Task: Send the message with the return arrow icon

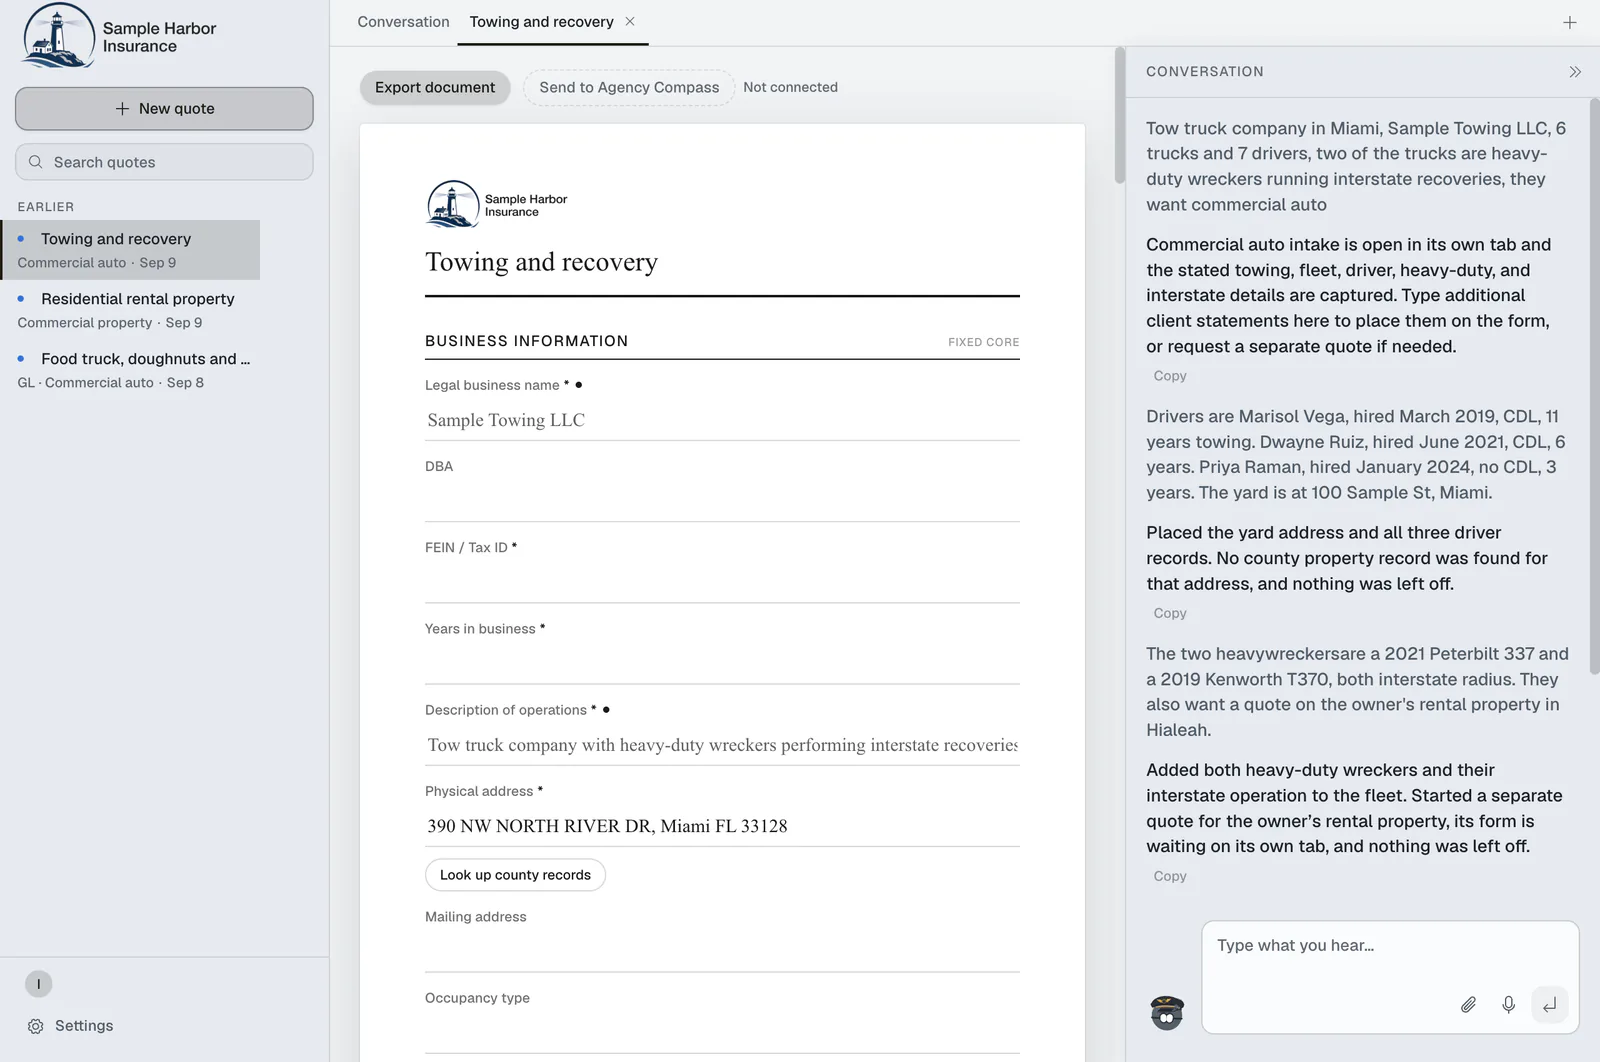Action: pos(1550,1005)
